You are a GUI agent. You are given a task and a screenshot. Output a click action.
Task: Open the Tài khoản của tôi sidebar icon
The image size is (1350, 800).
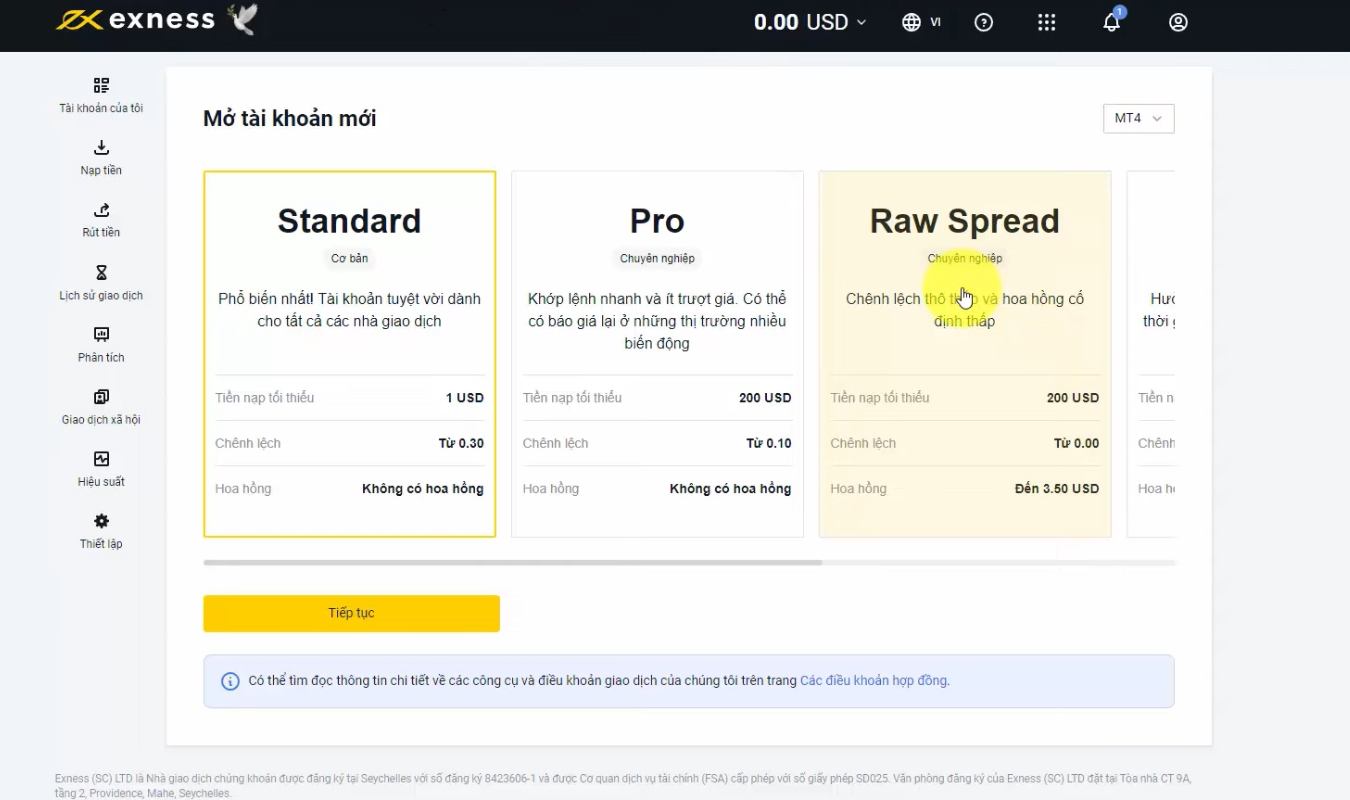click(x=101, y=86)
